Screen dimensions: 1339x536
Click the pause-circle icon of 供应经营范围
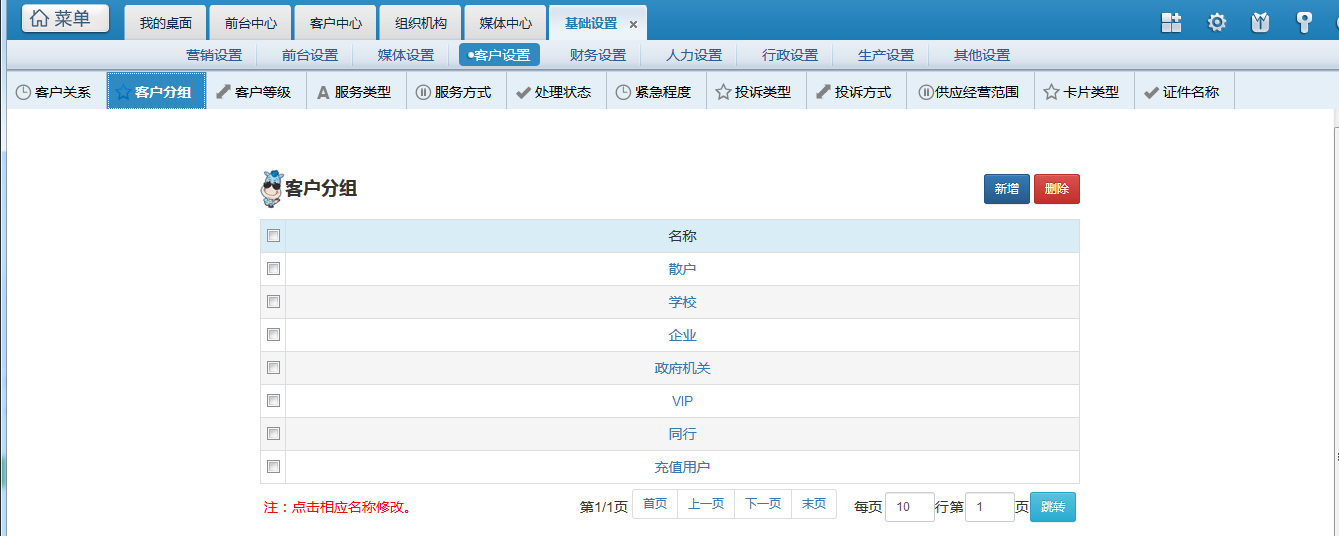pyautogui.click(x=926, y=92)
